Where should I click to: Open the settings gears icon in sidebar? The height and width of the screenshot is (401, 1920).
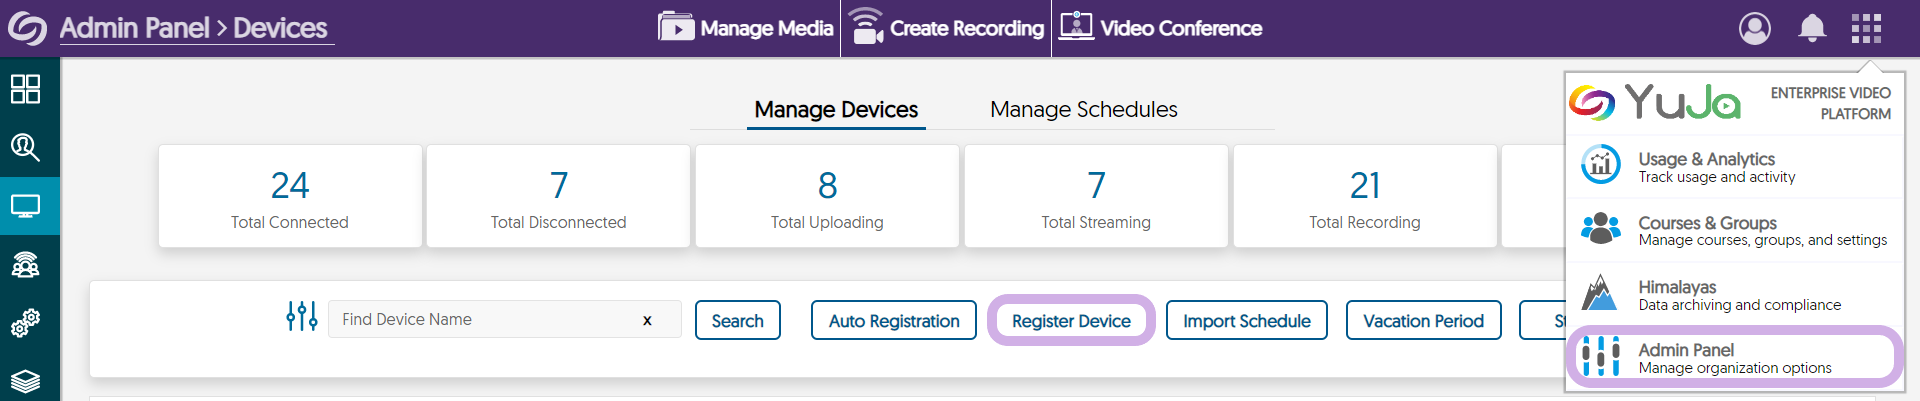coord(25,323)
